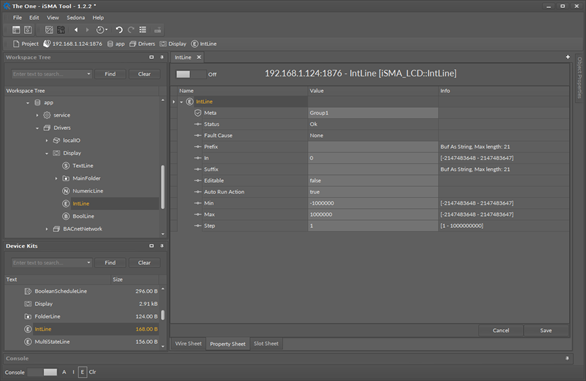Click the dark grid icon in toolbar
The height and width of the screenshot is (381, 586).
pyautogui.click(x=61, y=30)
